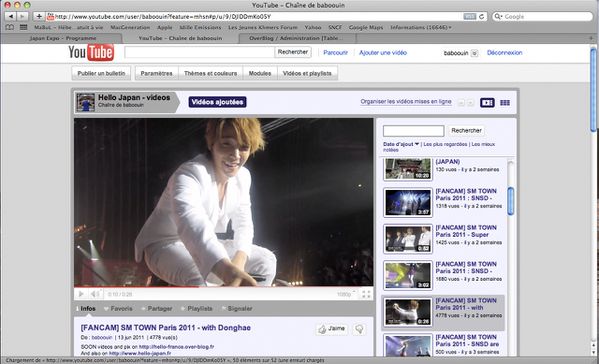The width and height of the screenshot is (599, 364).
Task: Open thumbnail of the 0:52 Super video
Action: pos(408,239)
